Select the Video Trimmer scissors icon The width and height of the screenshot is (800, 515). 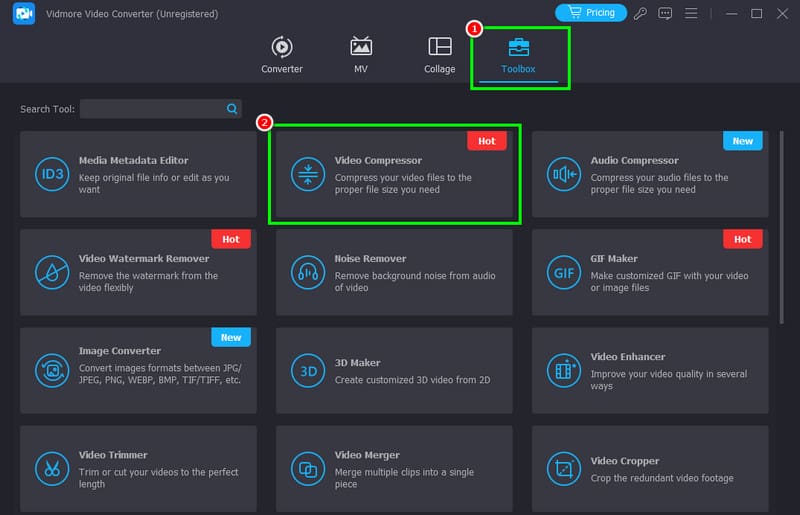point(52,469)
